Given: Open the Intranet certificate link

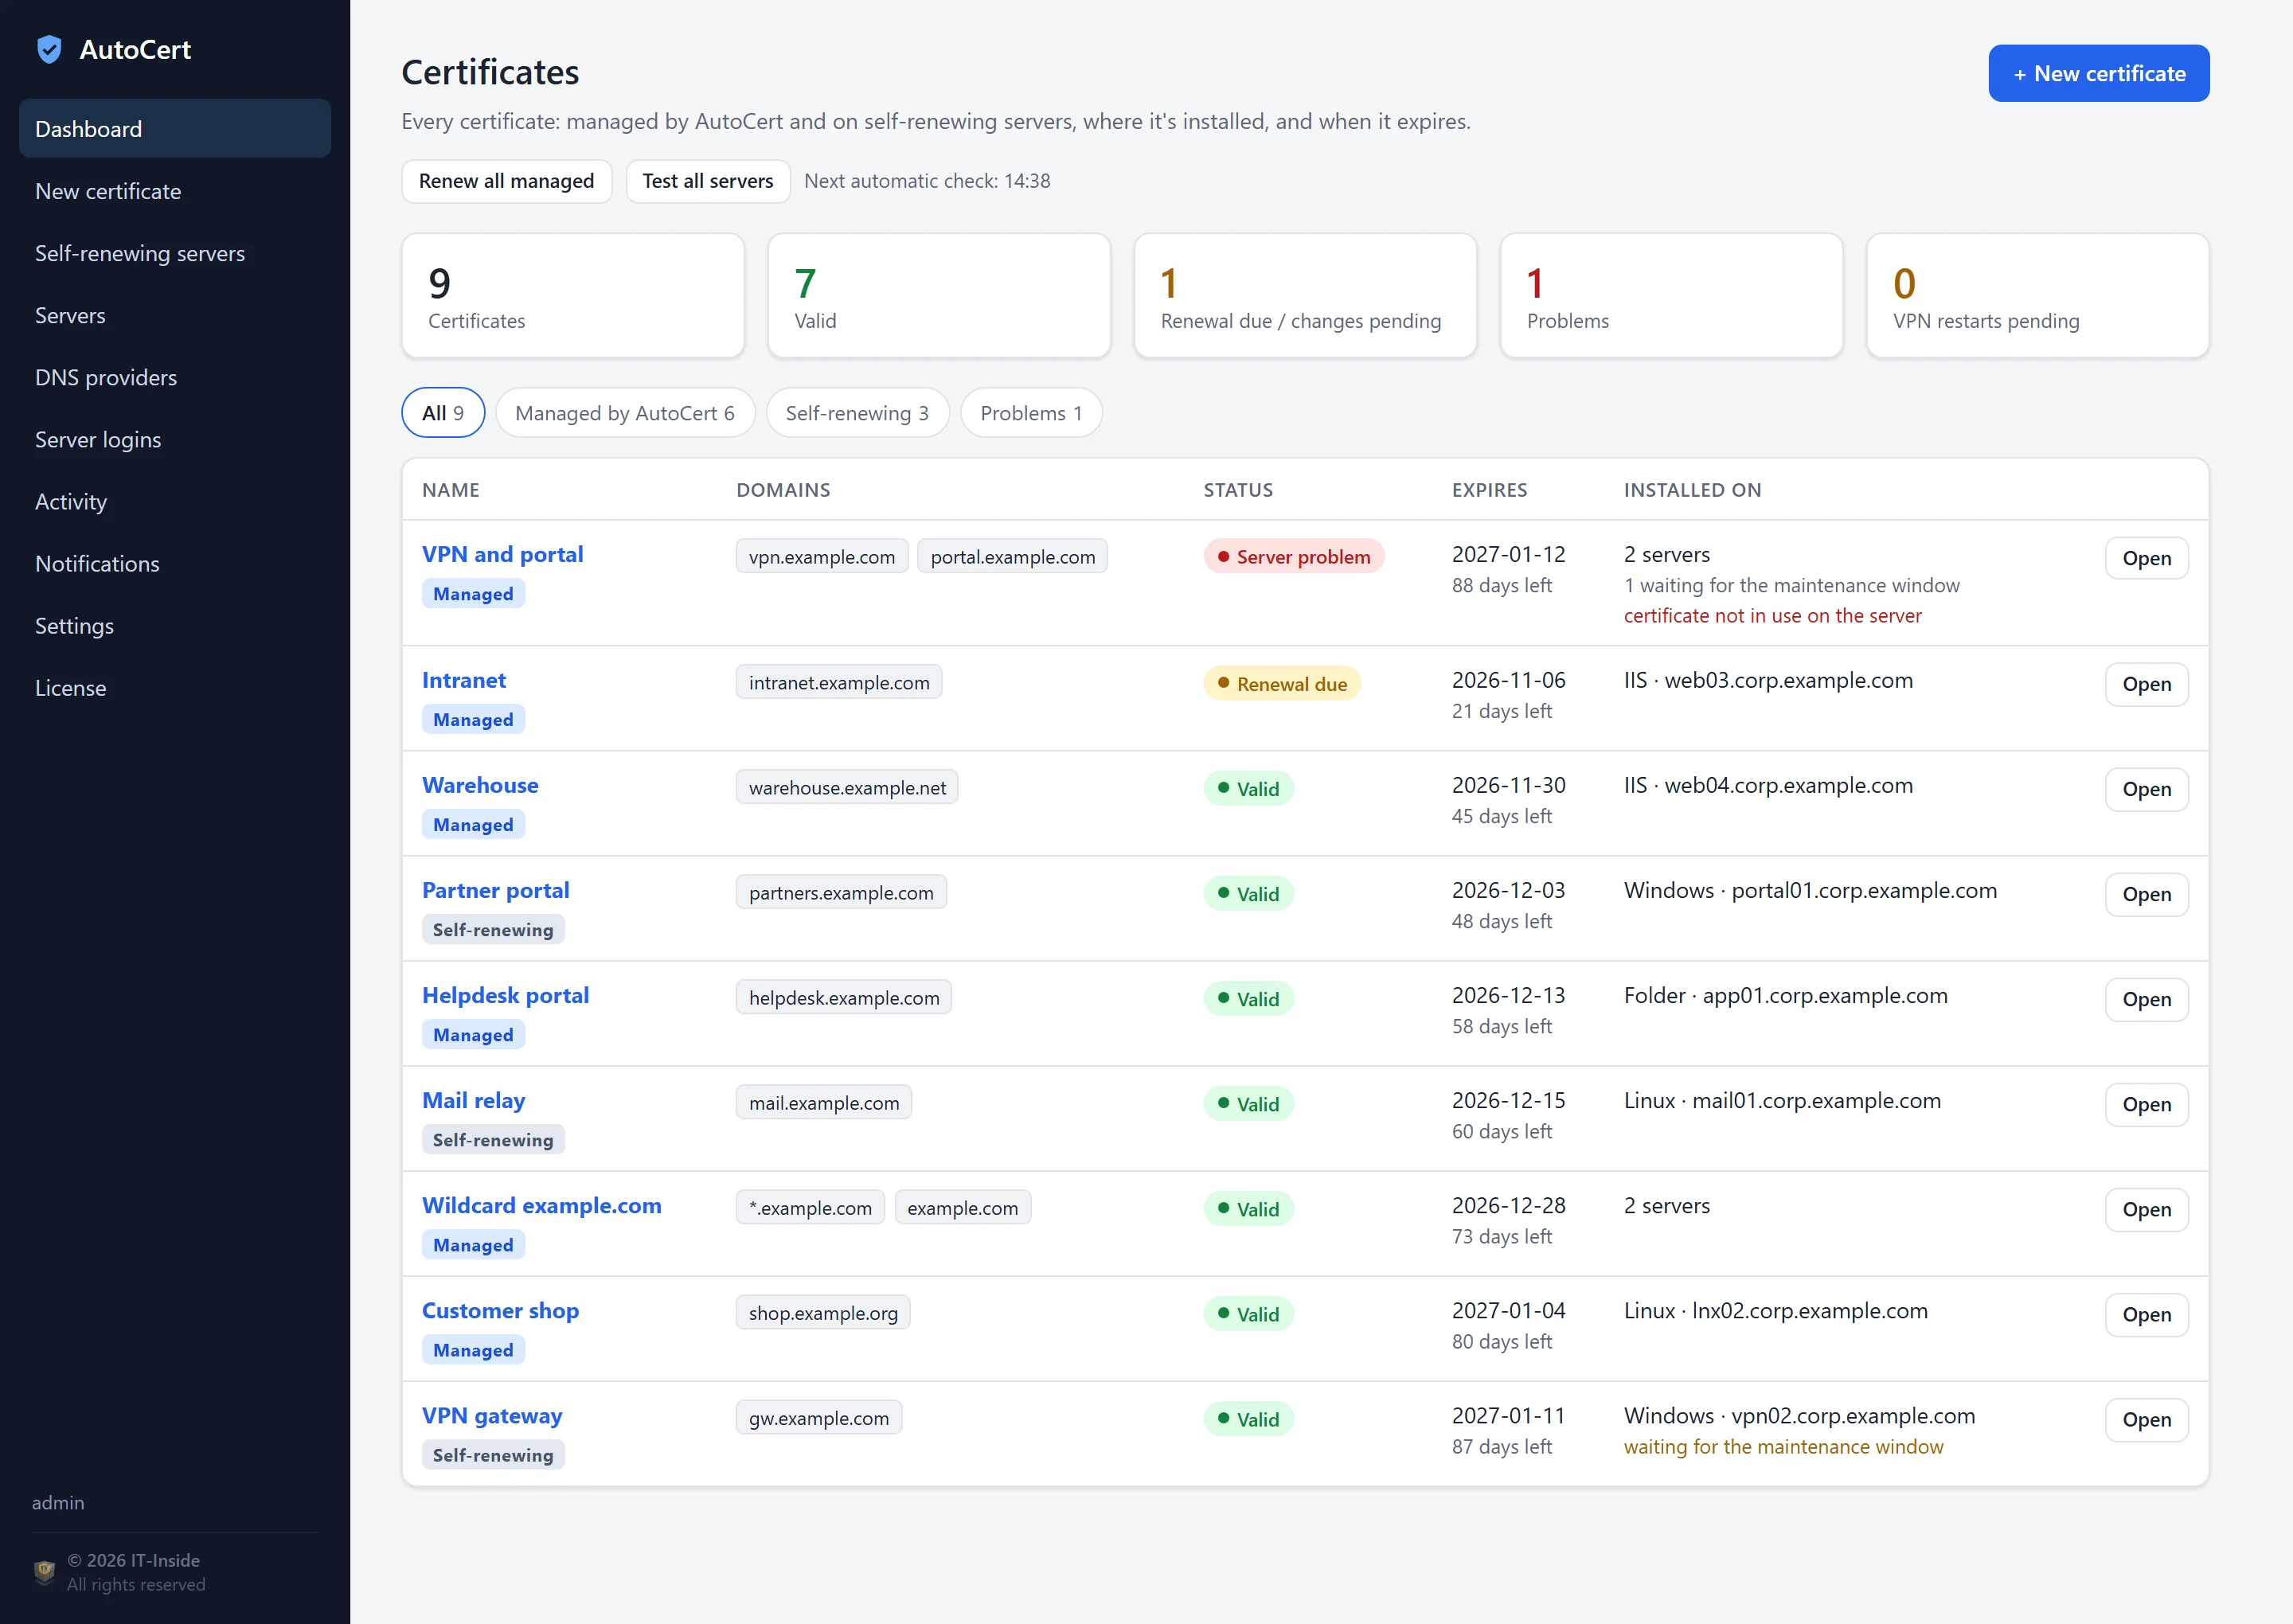Looking at the screenshot, I should [x=464, y=680].
